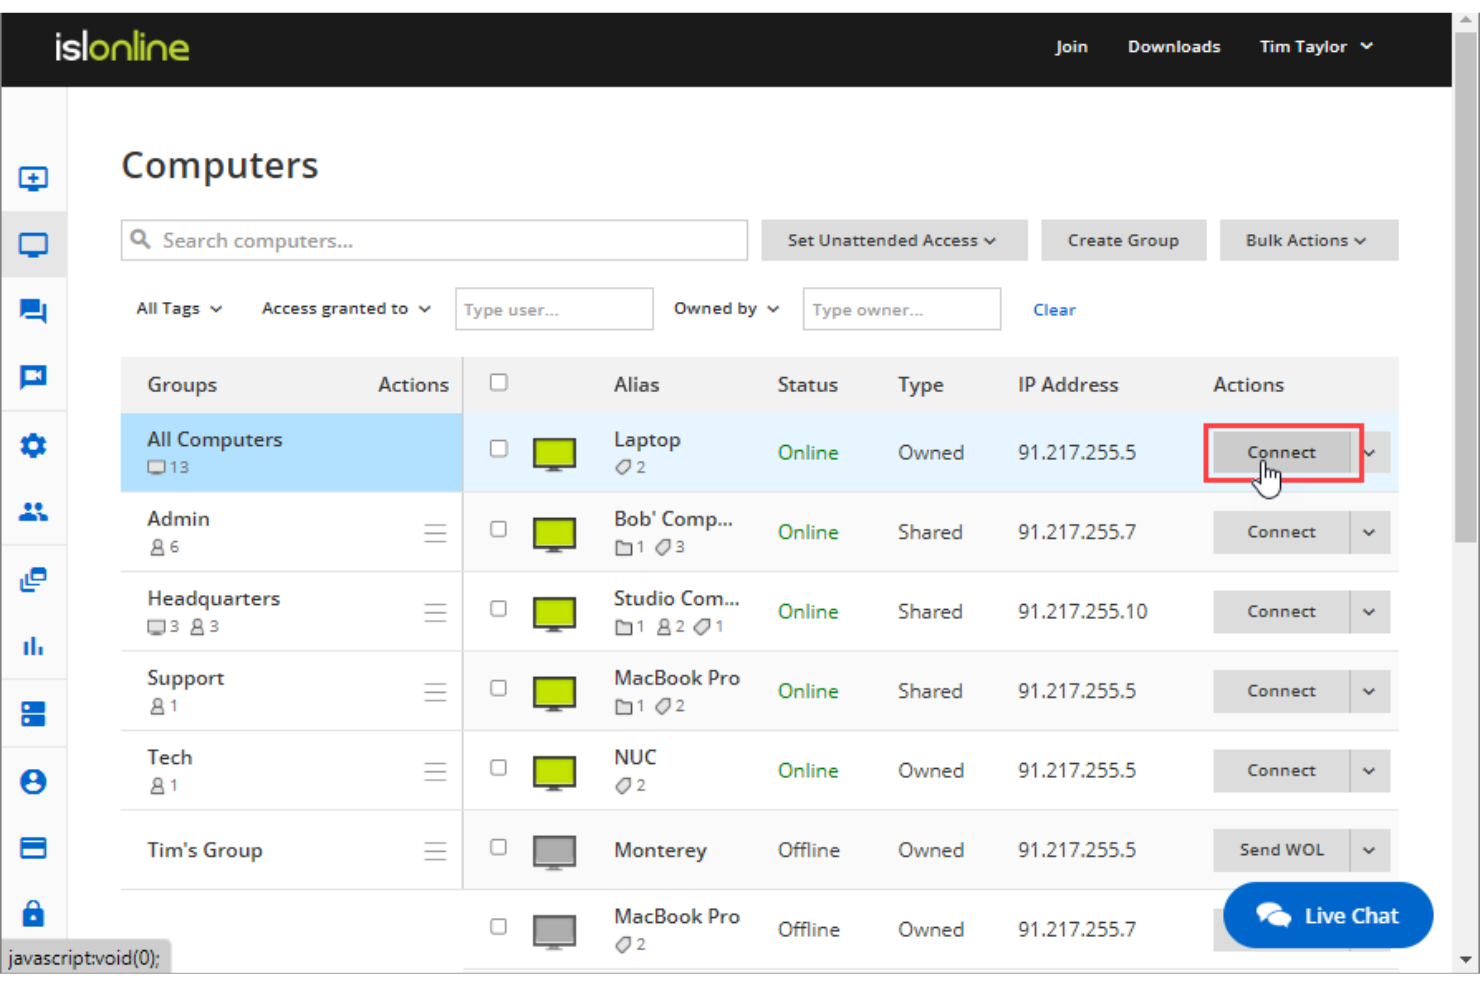
Task: Open the billing card icon in sidebar
Action: [33, 848]
